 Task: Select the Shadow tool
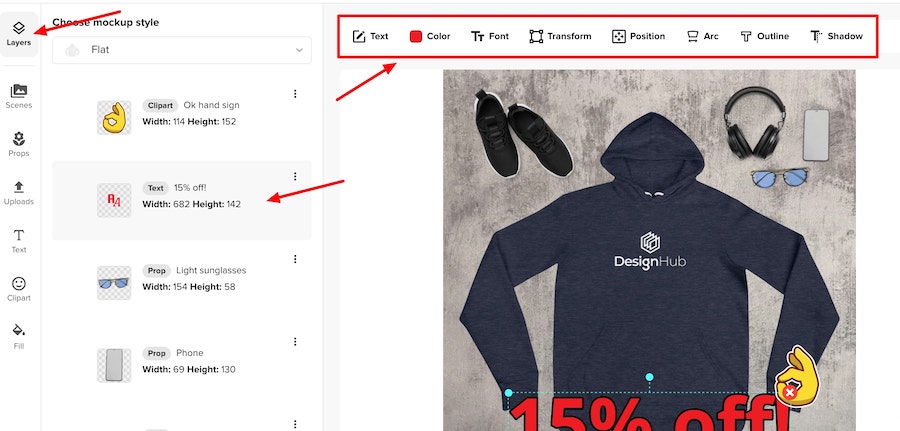coord(836,36)
